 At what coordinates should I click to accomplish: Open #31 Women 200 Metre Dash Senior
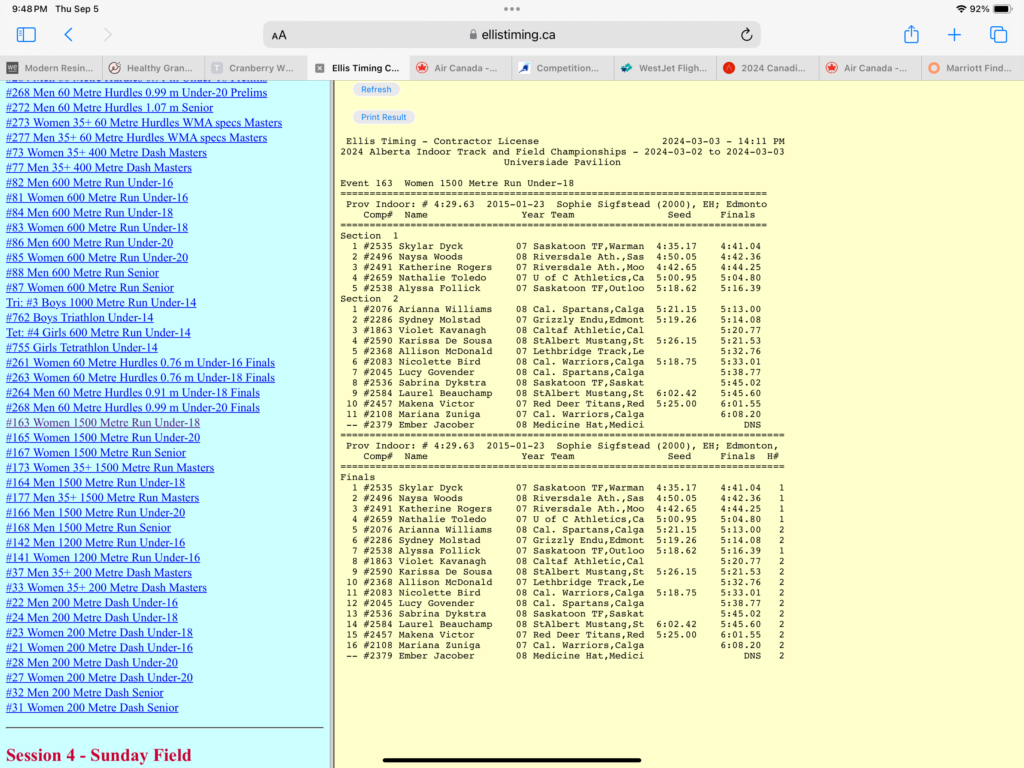[92, 709]
